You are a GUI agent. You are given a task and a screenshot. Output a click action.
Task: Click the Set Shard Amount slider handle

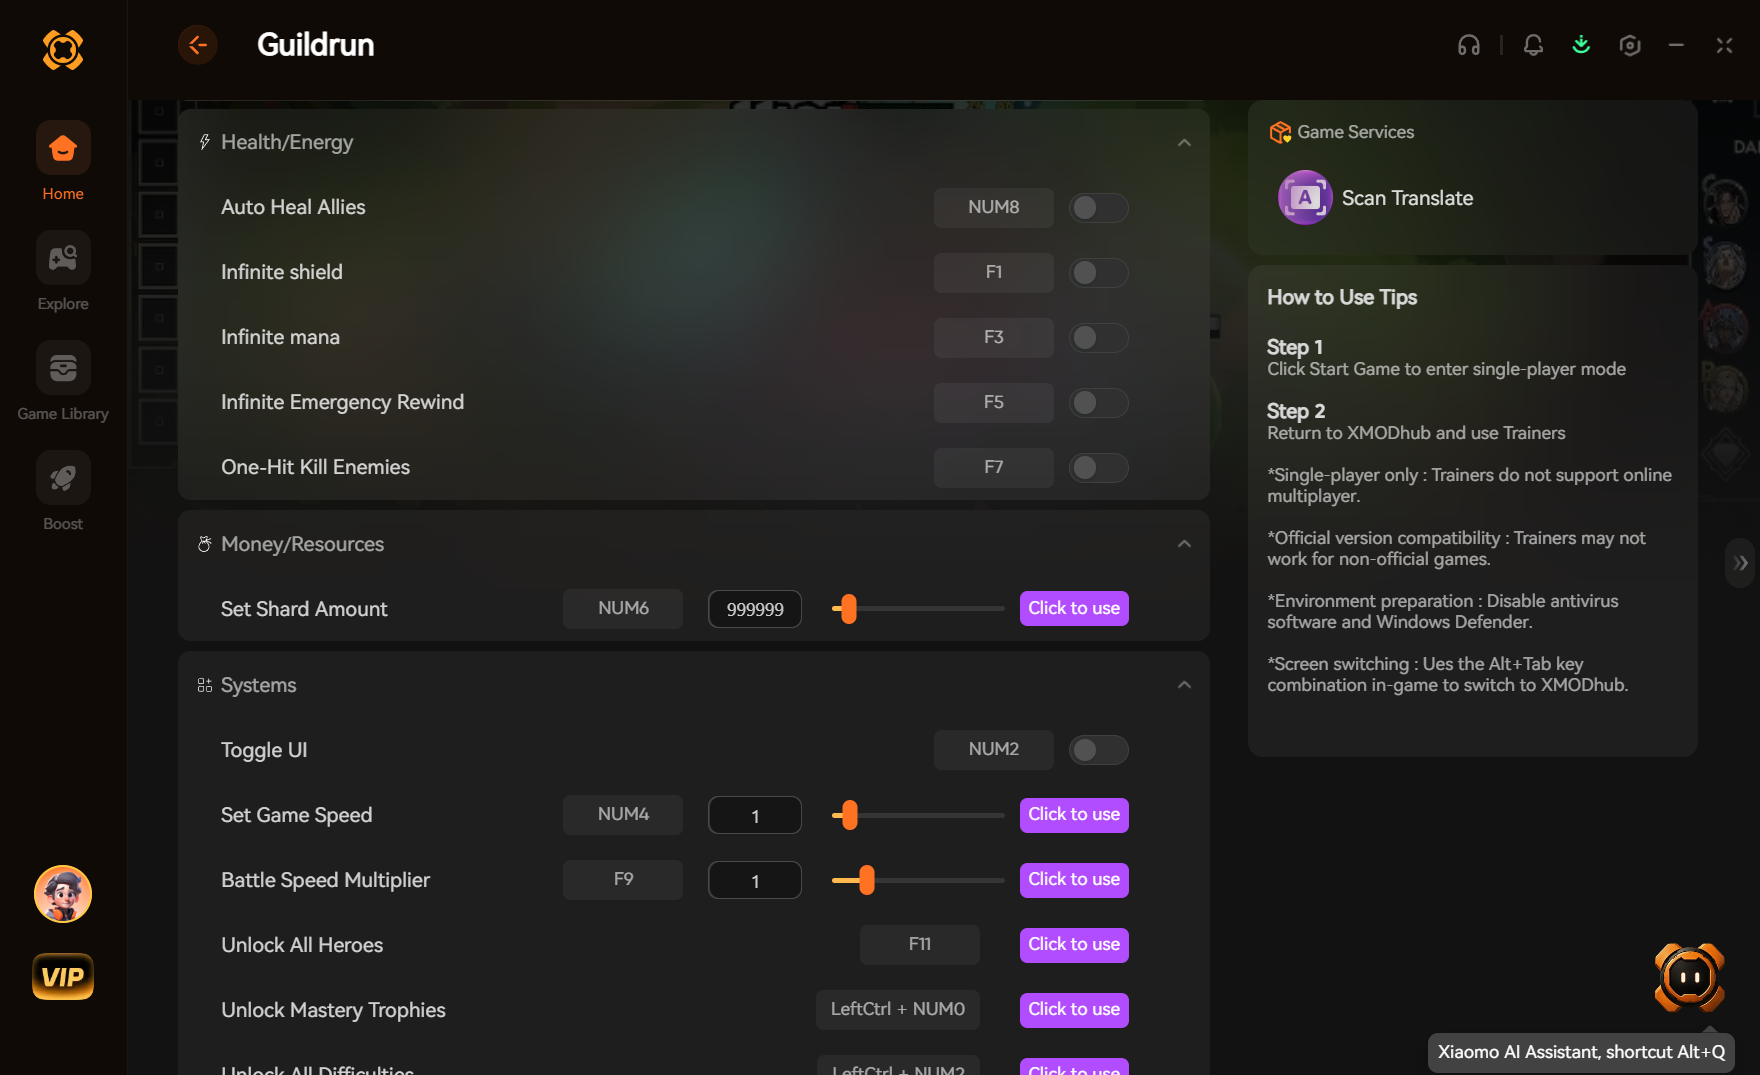click(848, 608)
